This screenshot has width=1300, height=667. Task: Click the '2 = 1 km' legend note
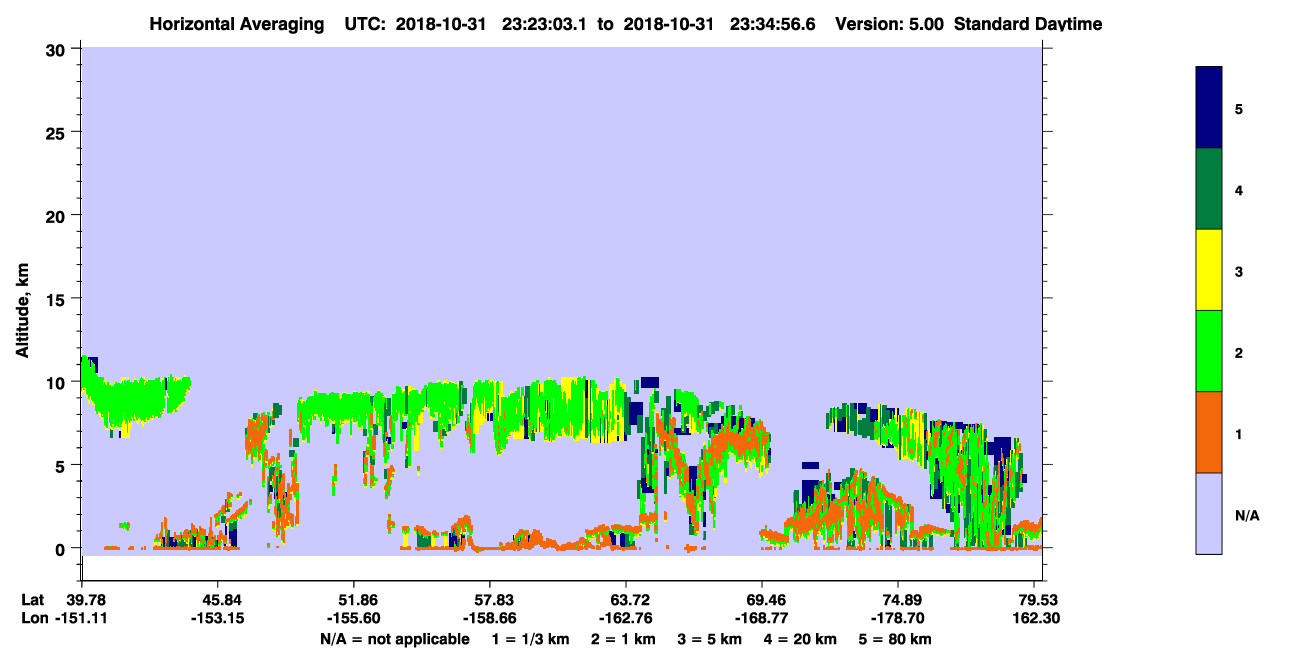[623, 639]
